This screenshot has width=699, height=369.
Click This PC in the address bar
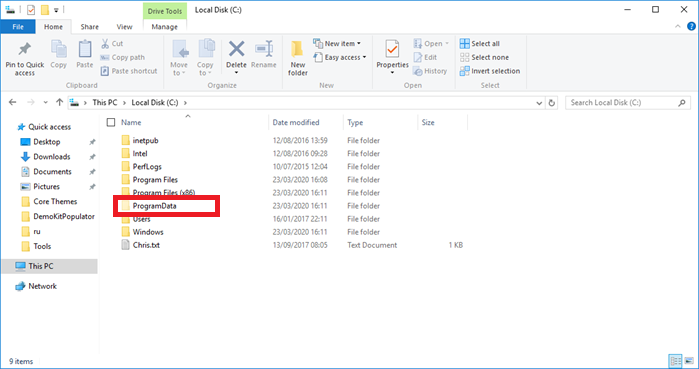[105, 102]
